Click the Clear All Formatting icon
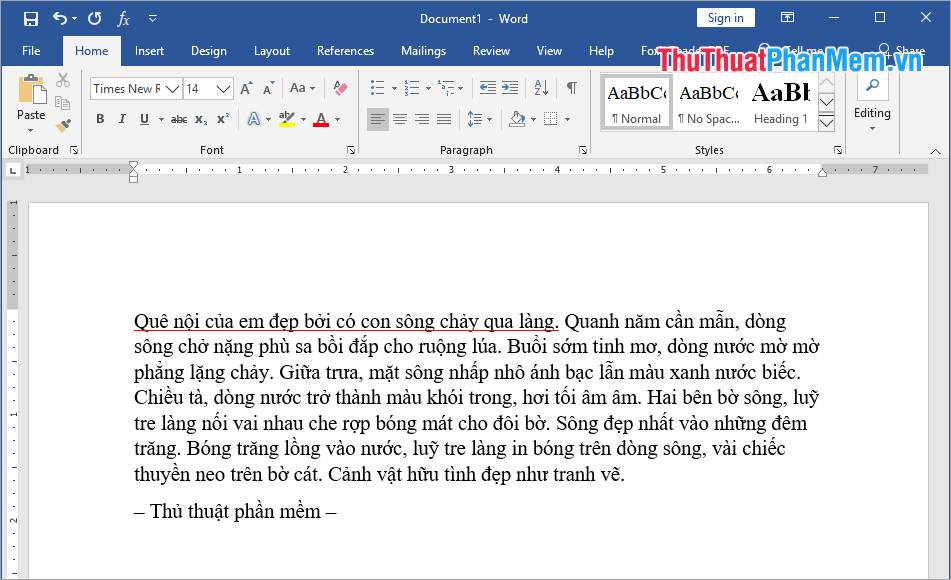Screen dimensions: 951x580 coord(339,88)
